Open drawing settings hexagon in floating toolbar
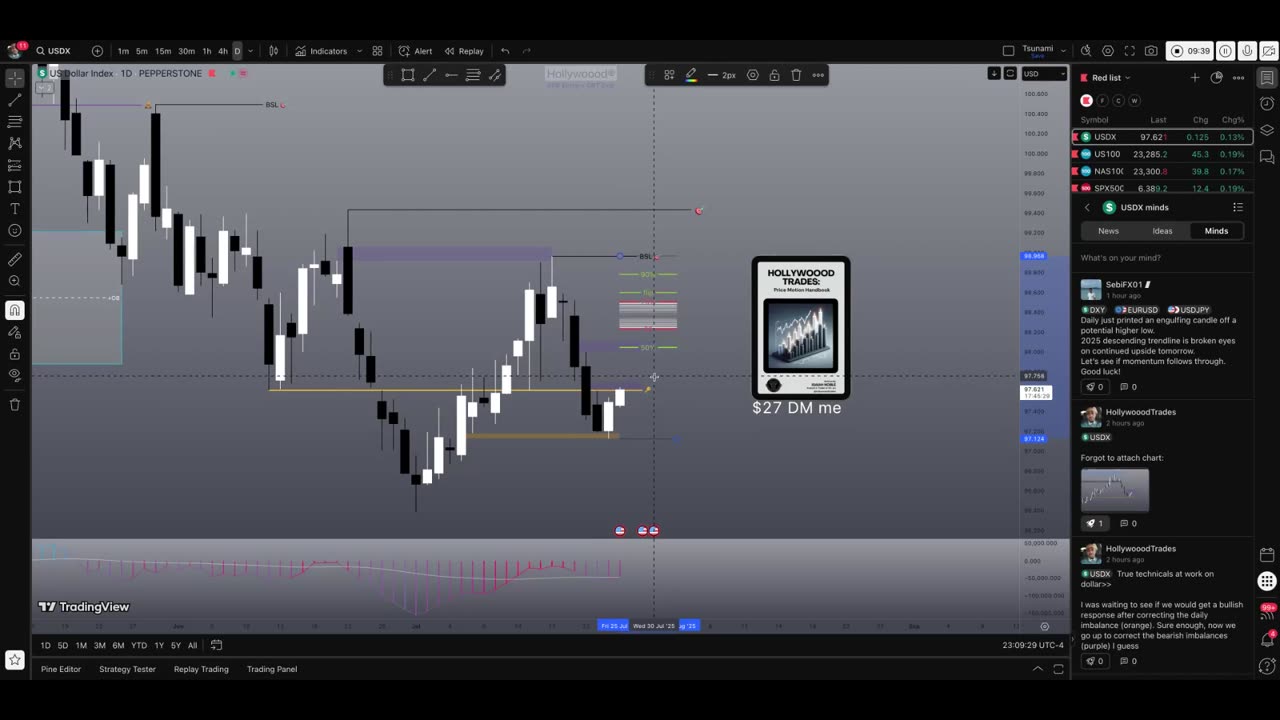 click(753, 75)
